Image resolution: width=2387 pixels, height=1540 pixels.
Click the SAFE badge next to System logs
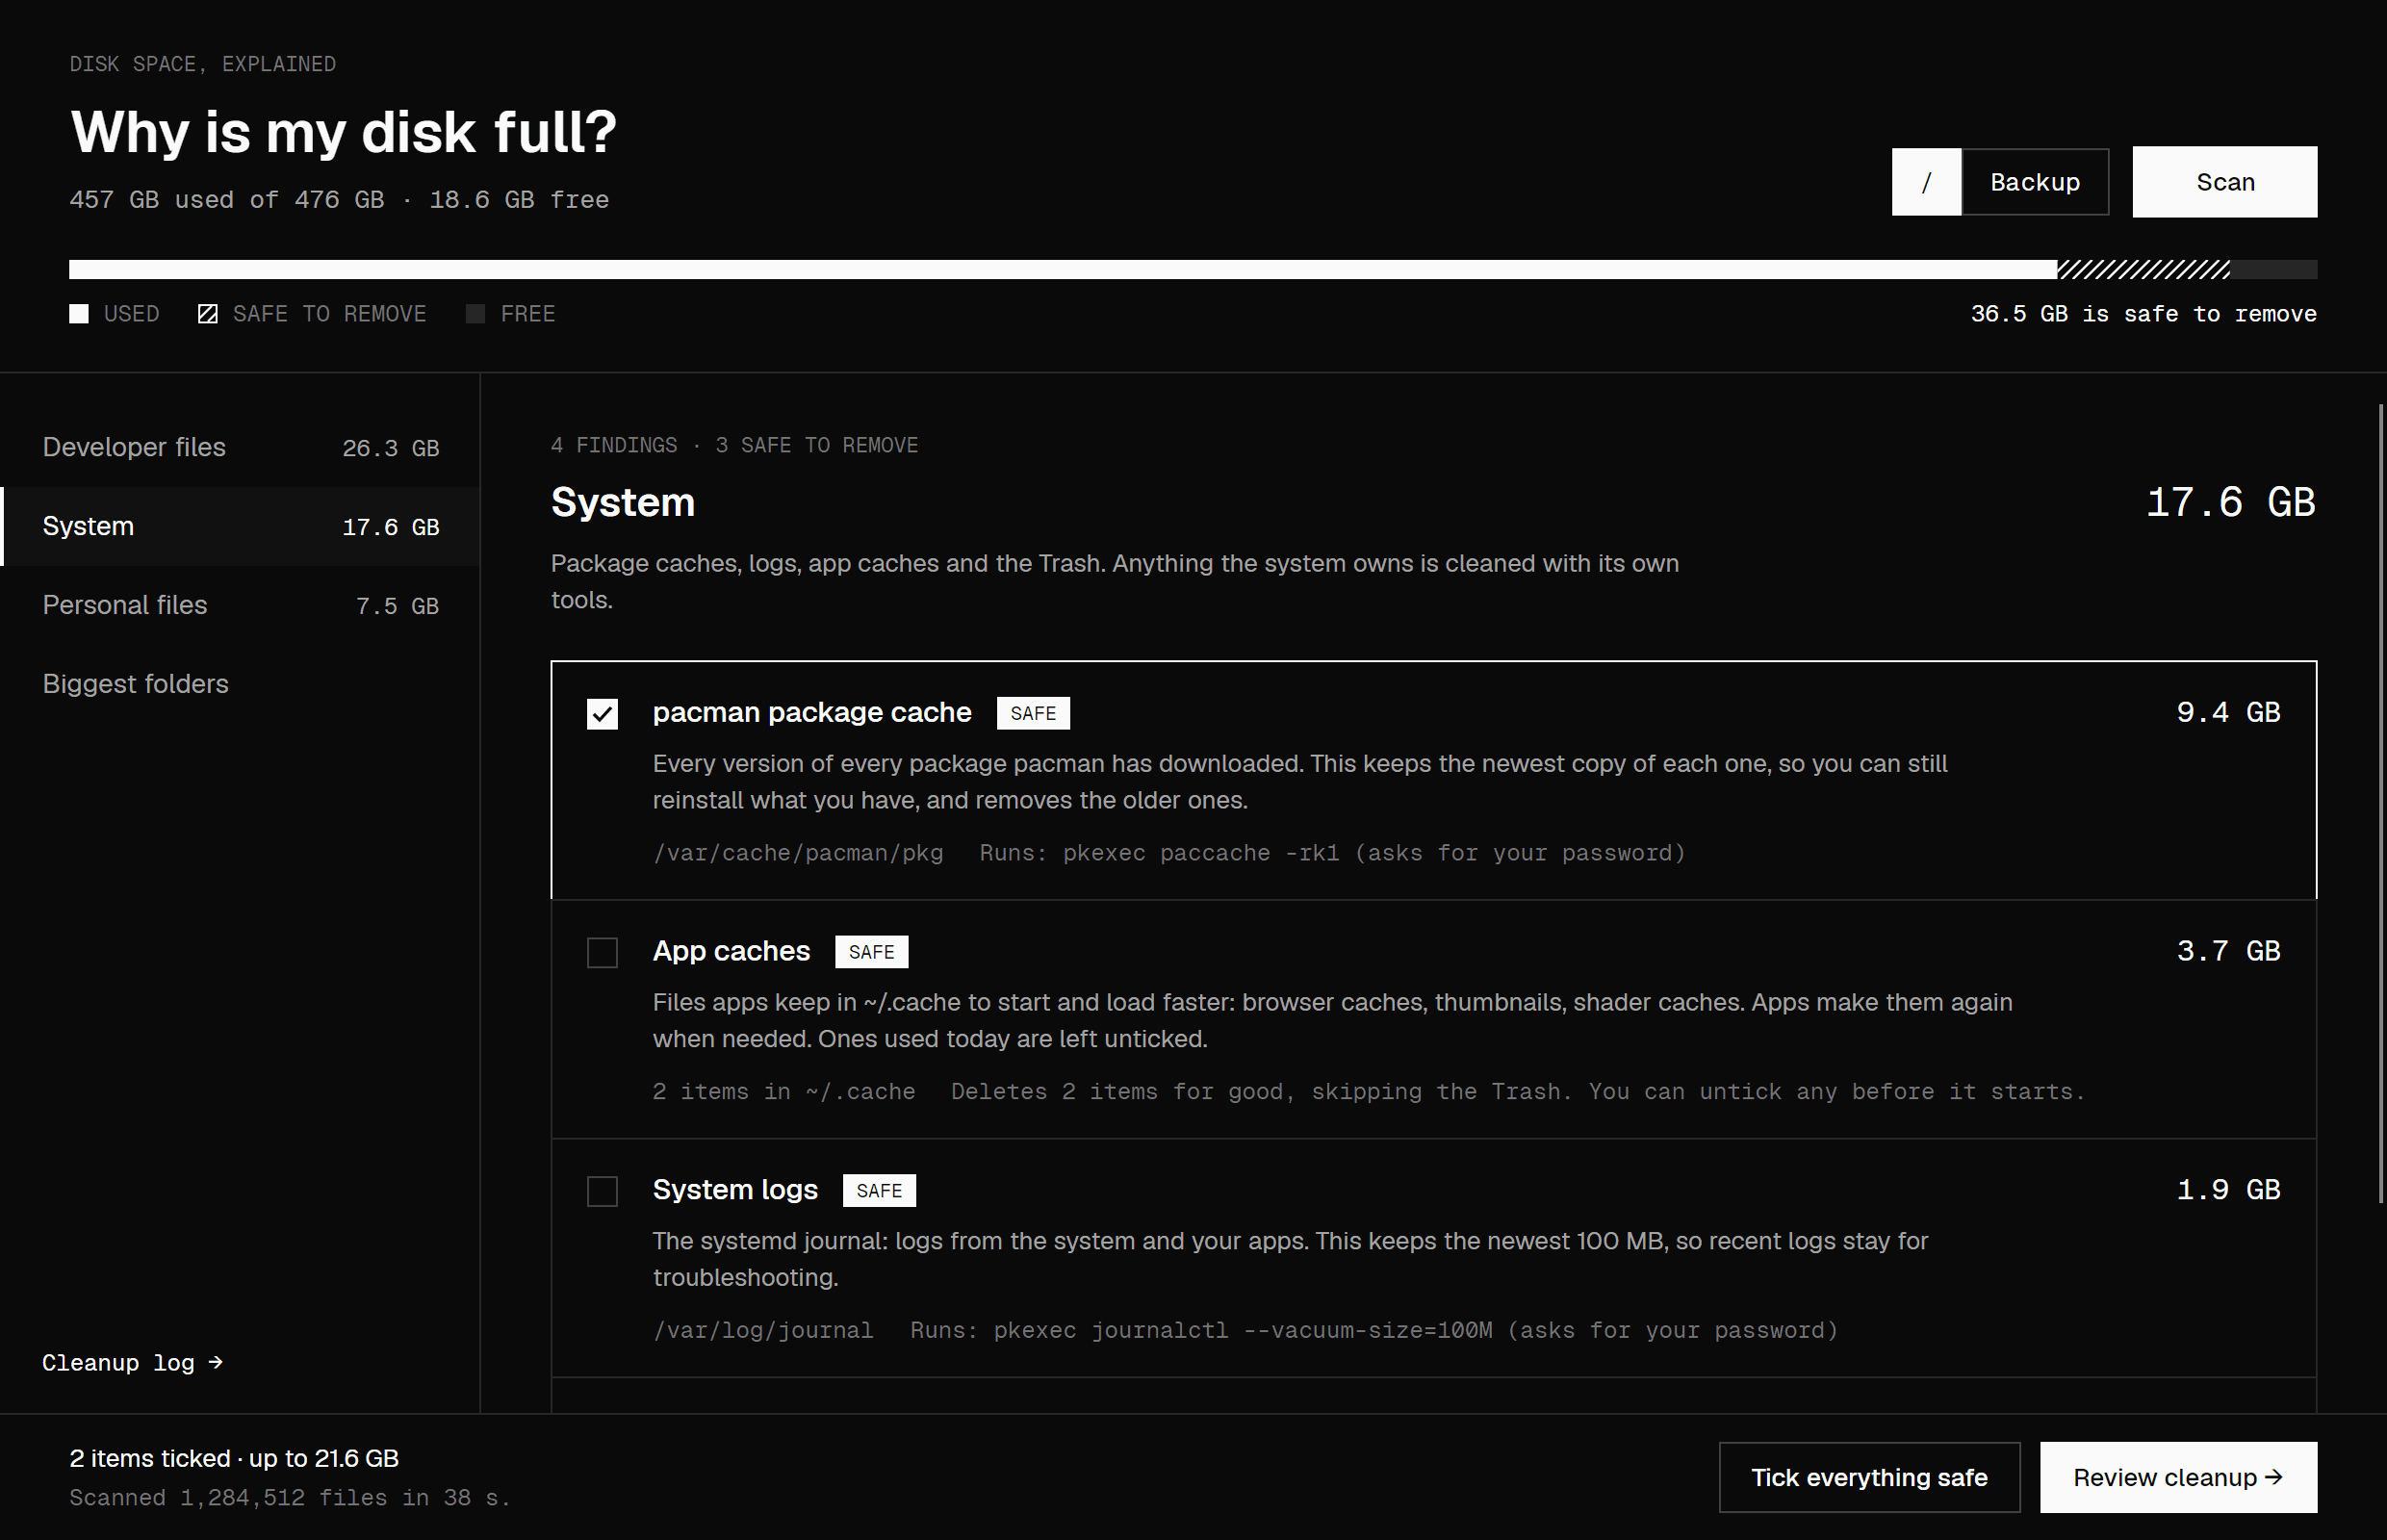tap(879, 1191)
